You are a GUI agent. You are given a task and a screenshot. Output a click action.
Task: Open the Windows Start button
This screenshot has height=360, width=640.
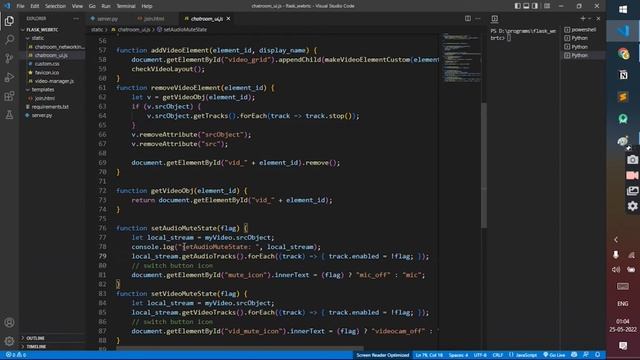click(623, 9)
